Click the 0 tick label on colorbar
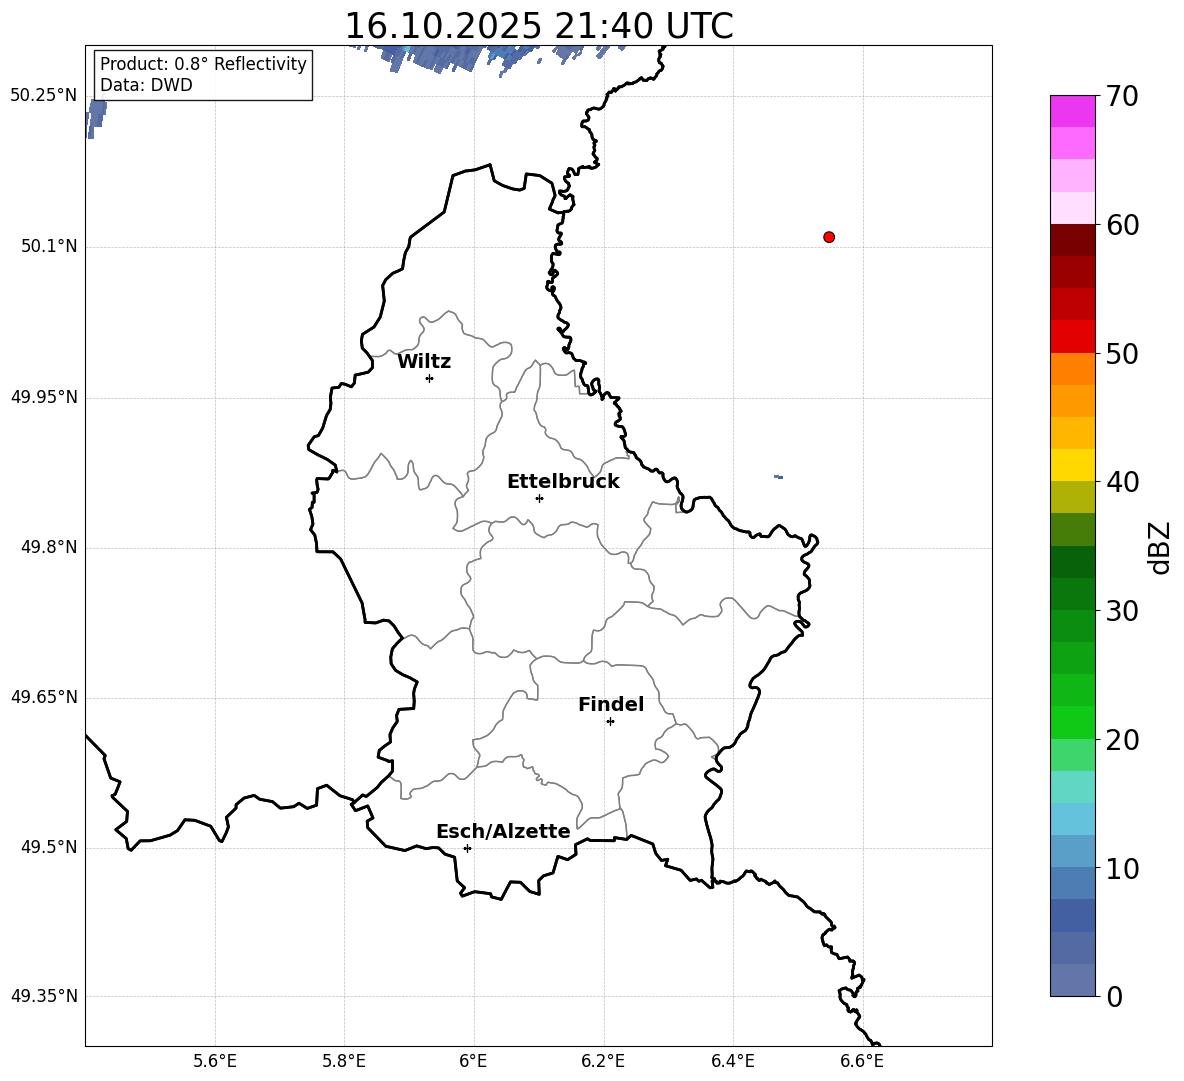 (x=1114, y=997)
